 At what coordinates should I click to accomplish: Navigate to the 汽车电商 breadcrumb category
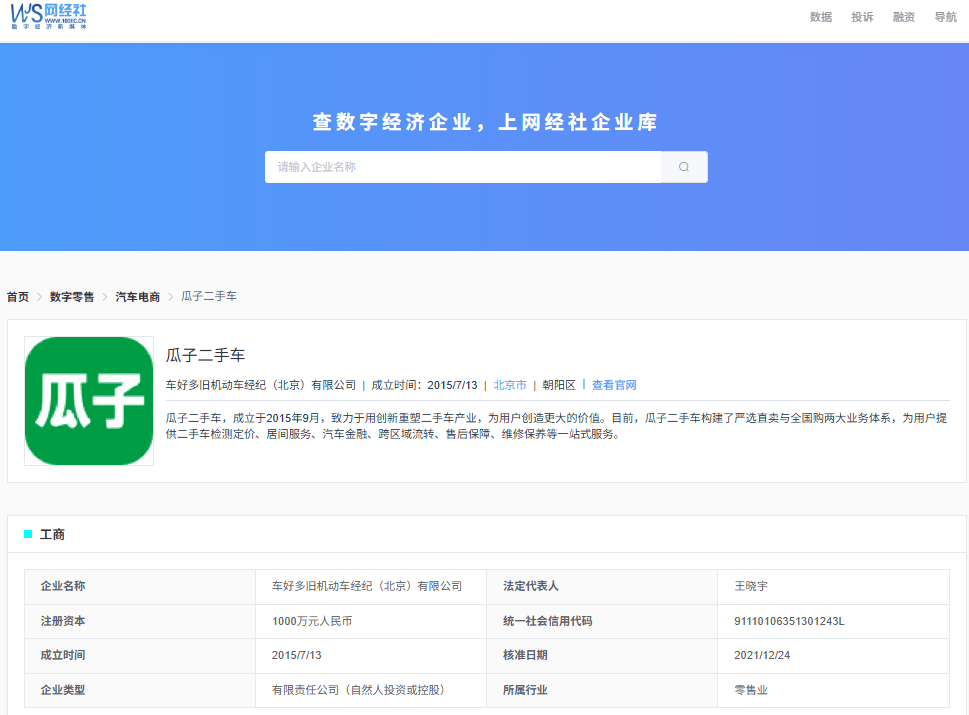click(137, 297)
